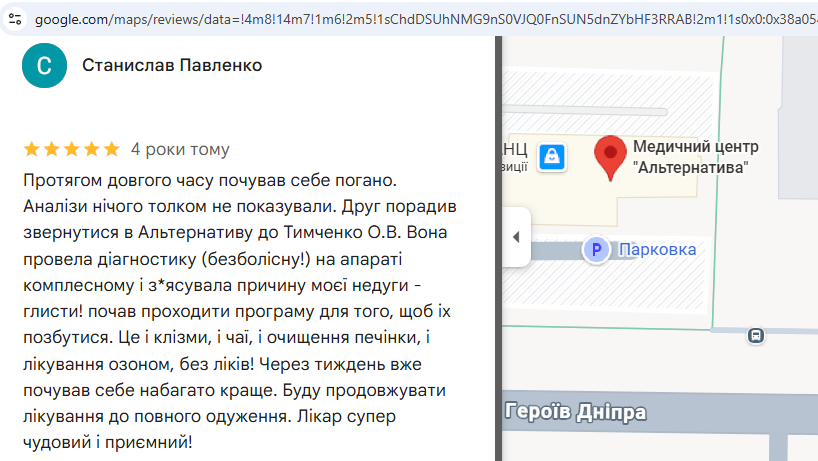Screen dimensions: 818x461
Task: Click the ТНЦ label beside shopping icon
Action: coord(515,150)
